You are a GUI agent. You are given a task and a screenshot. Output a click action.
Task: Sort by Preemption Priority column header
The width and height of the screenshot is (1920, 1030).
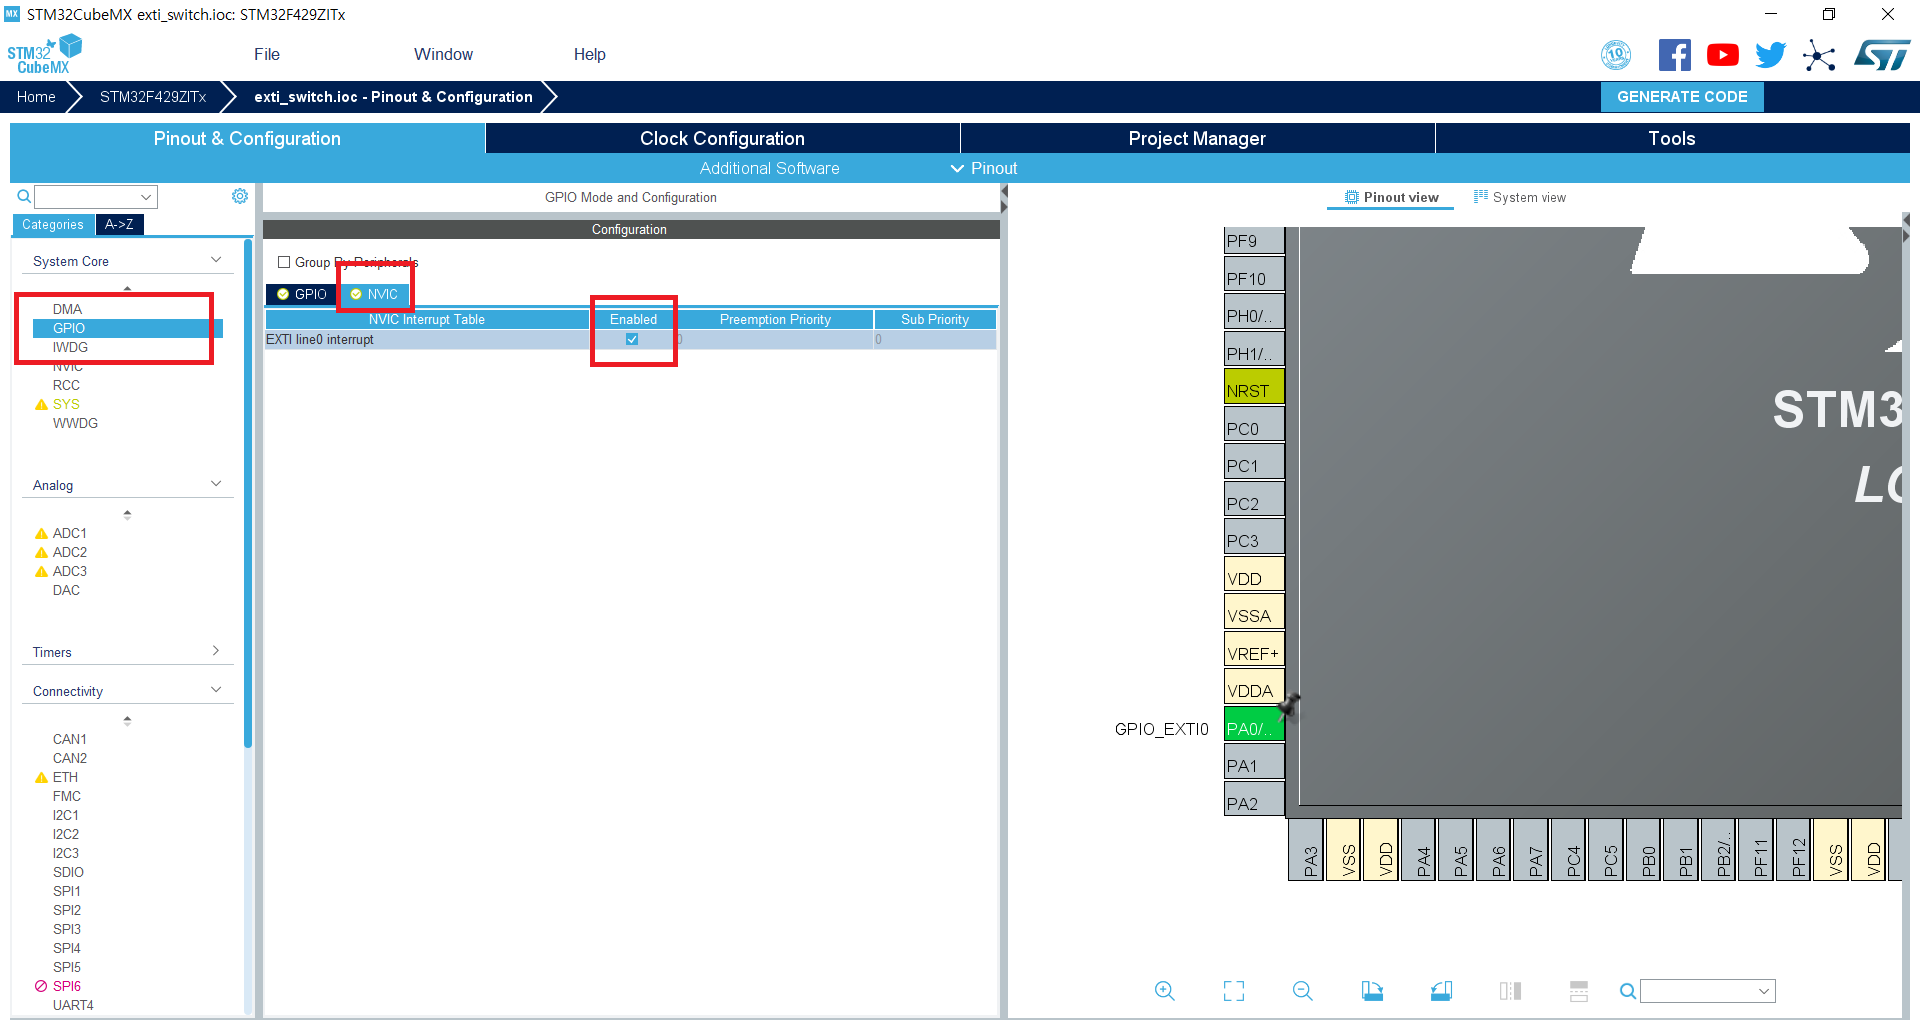click(x=775, y=319)
